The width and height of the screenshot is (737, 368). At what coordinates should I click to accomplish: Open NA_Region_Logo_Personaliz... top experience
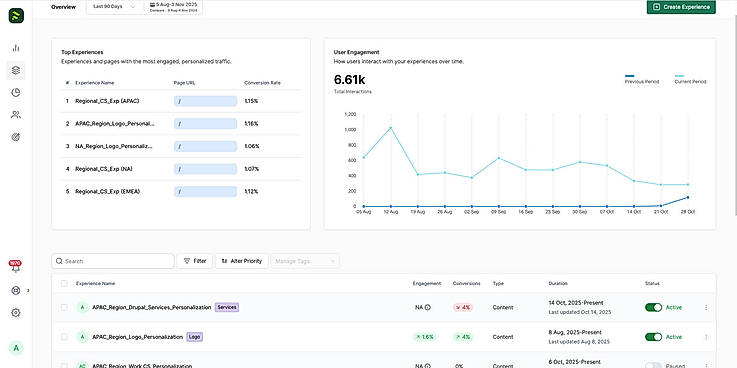(x=114, y=146)
